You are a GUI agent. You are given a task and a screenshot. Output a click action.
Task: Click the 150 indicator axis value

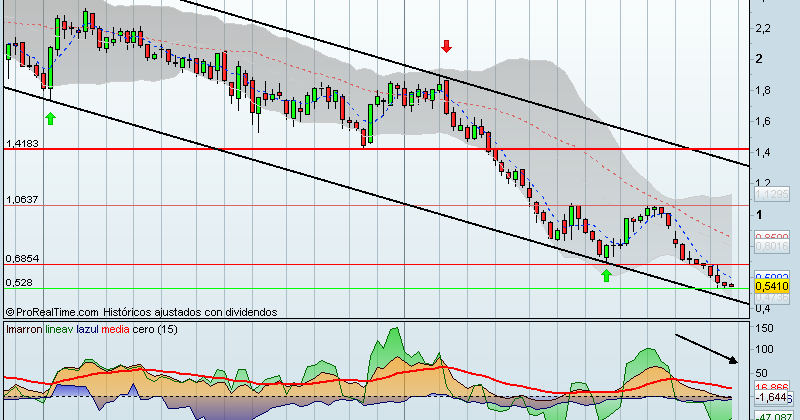(x=764, y=328)
